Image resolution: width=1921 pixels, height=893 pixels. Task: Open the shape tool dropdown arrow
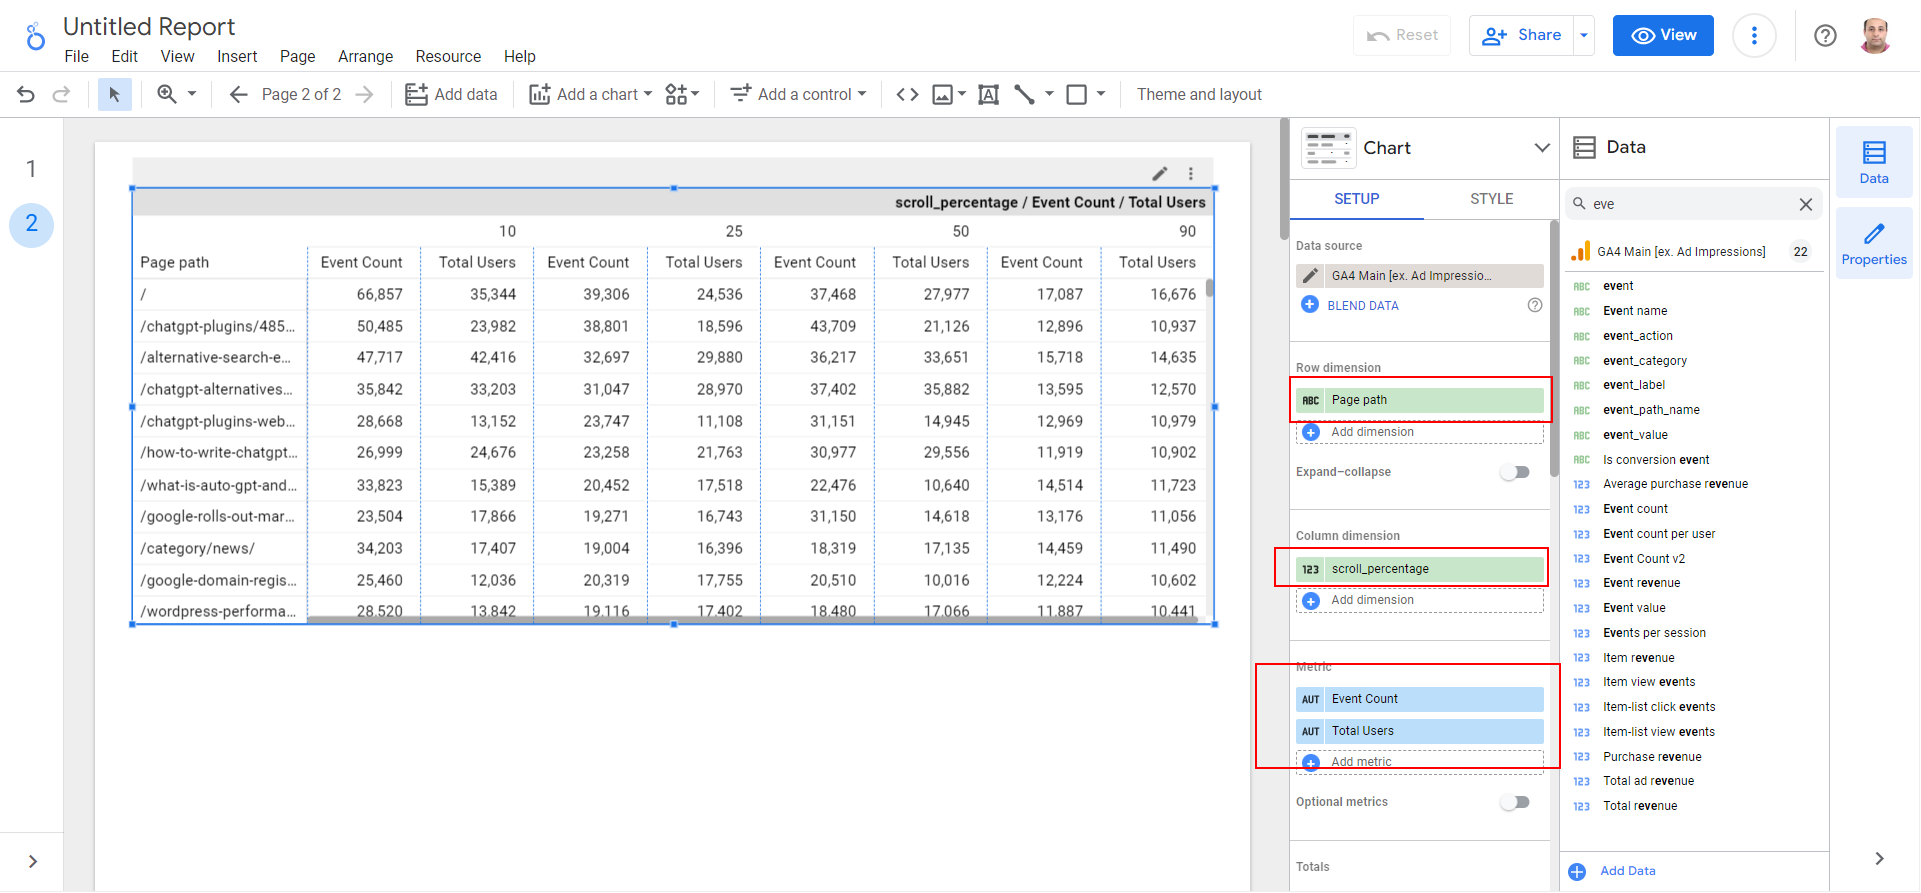pos(1101,94)
